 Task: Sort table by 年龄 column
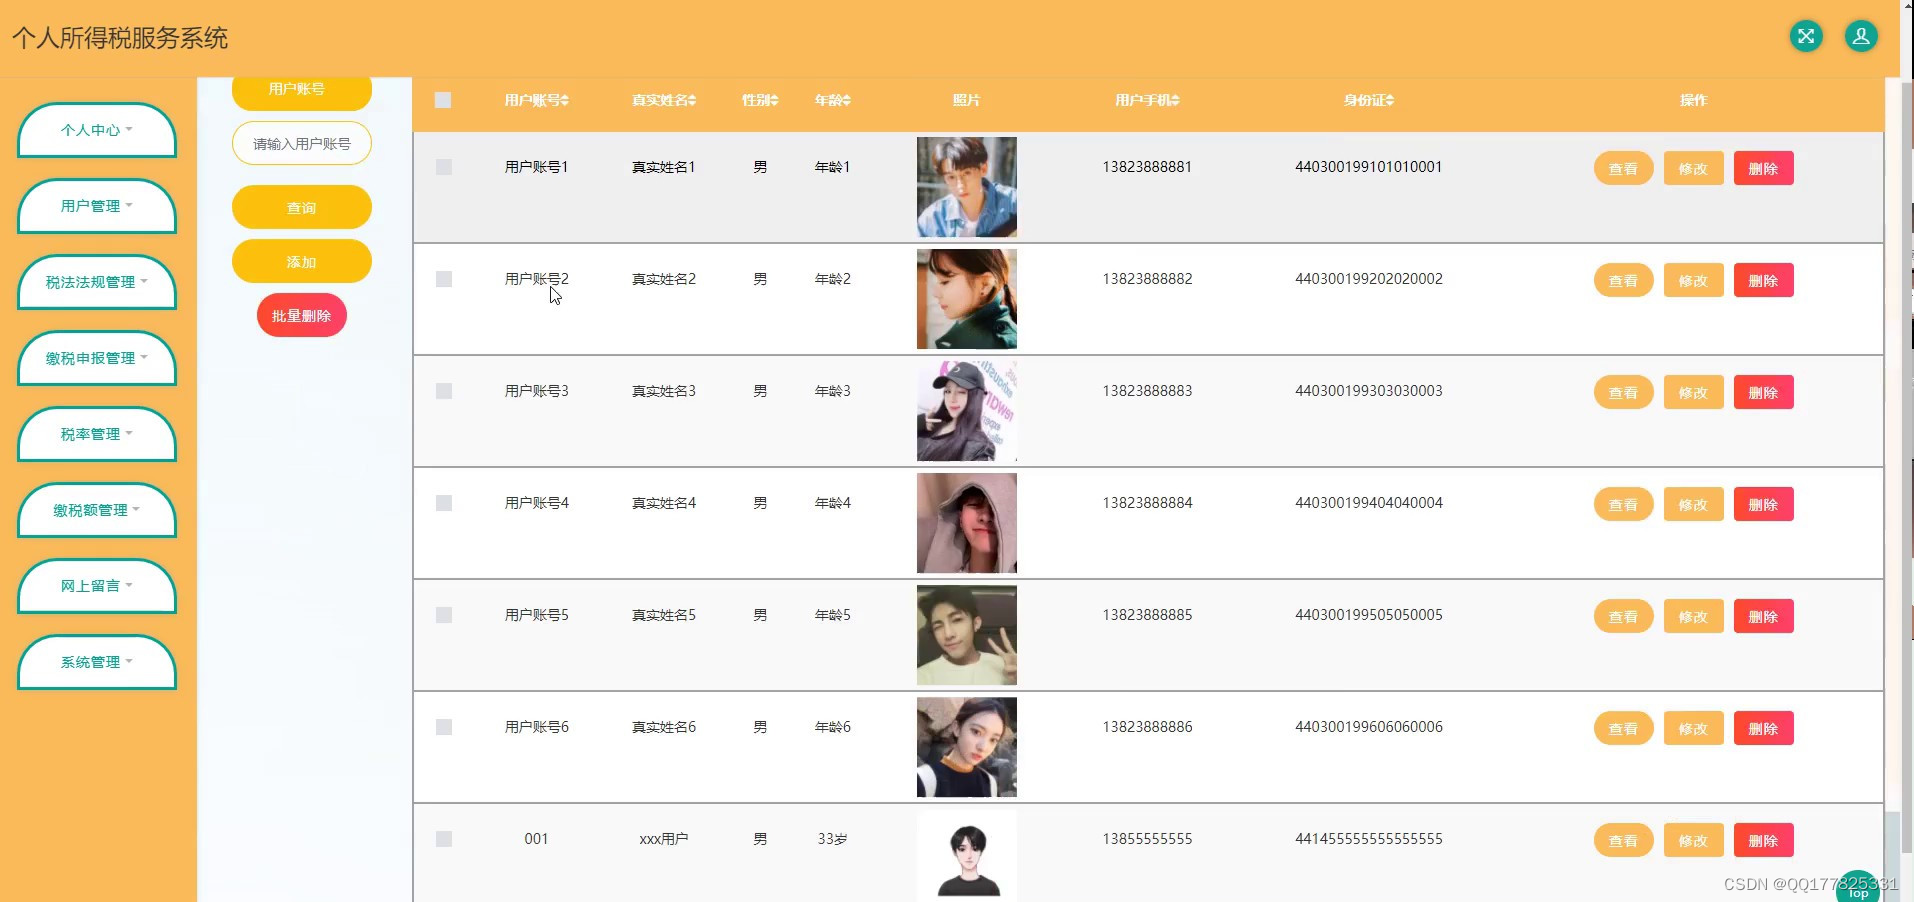click(x=833, y=100)
